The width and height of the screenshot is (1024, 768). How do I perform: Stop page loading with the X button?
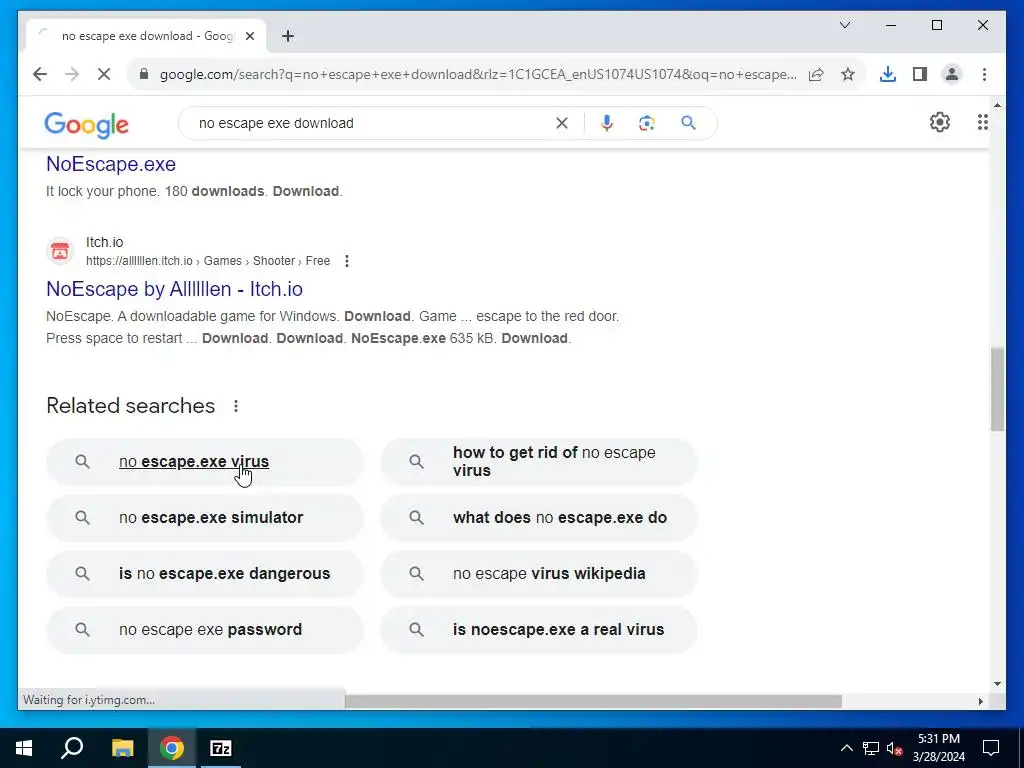pos(104,74)
